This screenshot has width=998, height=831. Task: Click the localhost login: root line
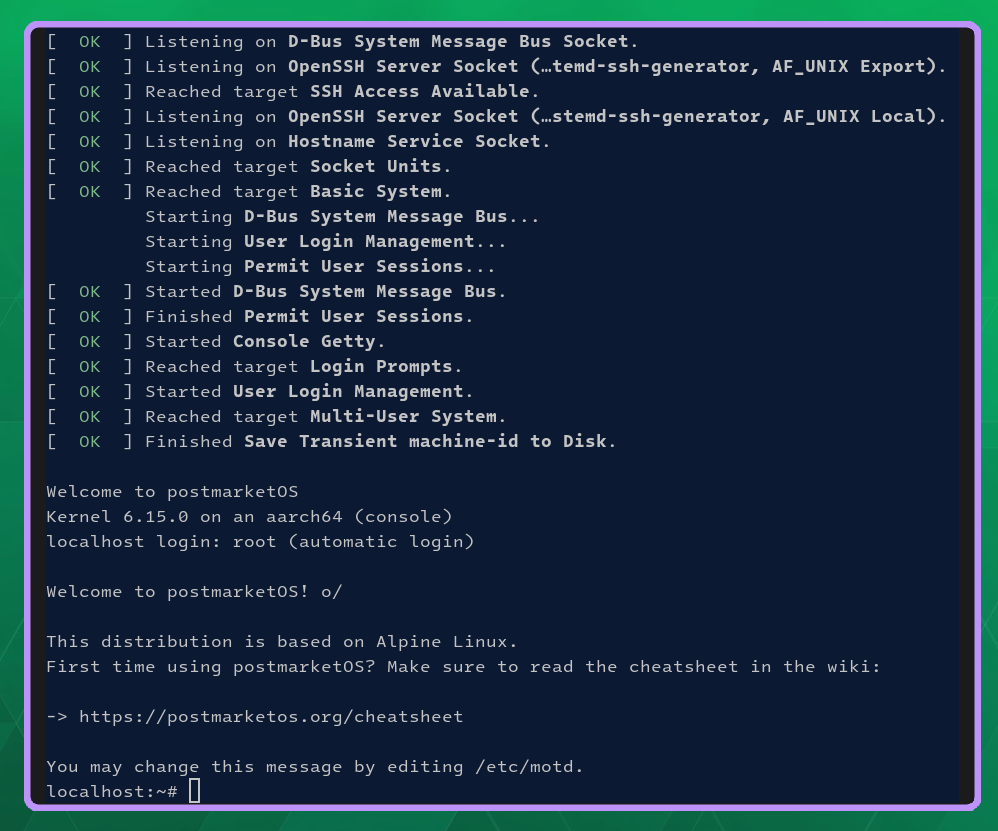pyautogui.click(x=260, y=541)
